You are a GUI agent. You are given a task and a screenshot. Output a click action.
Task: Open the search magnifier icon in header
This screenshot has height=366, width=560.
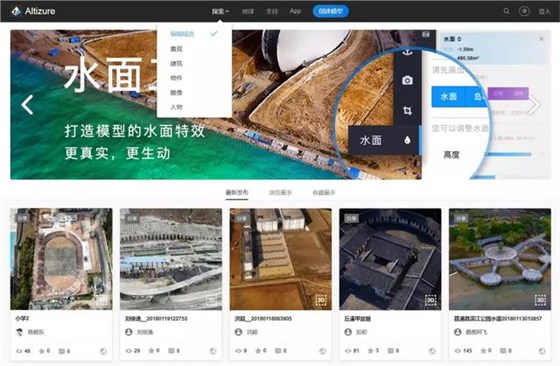tap(506, 11)
